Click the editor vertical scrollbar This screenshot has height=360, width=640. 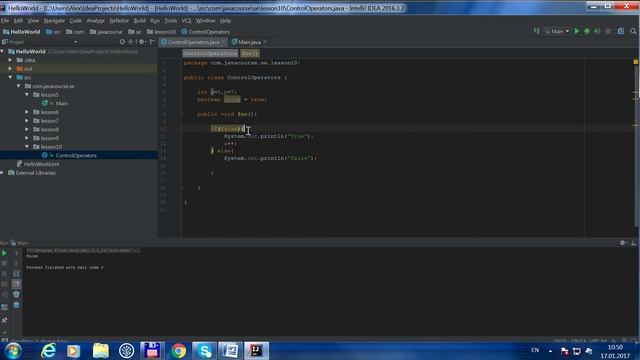point(637,147)
